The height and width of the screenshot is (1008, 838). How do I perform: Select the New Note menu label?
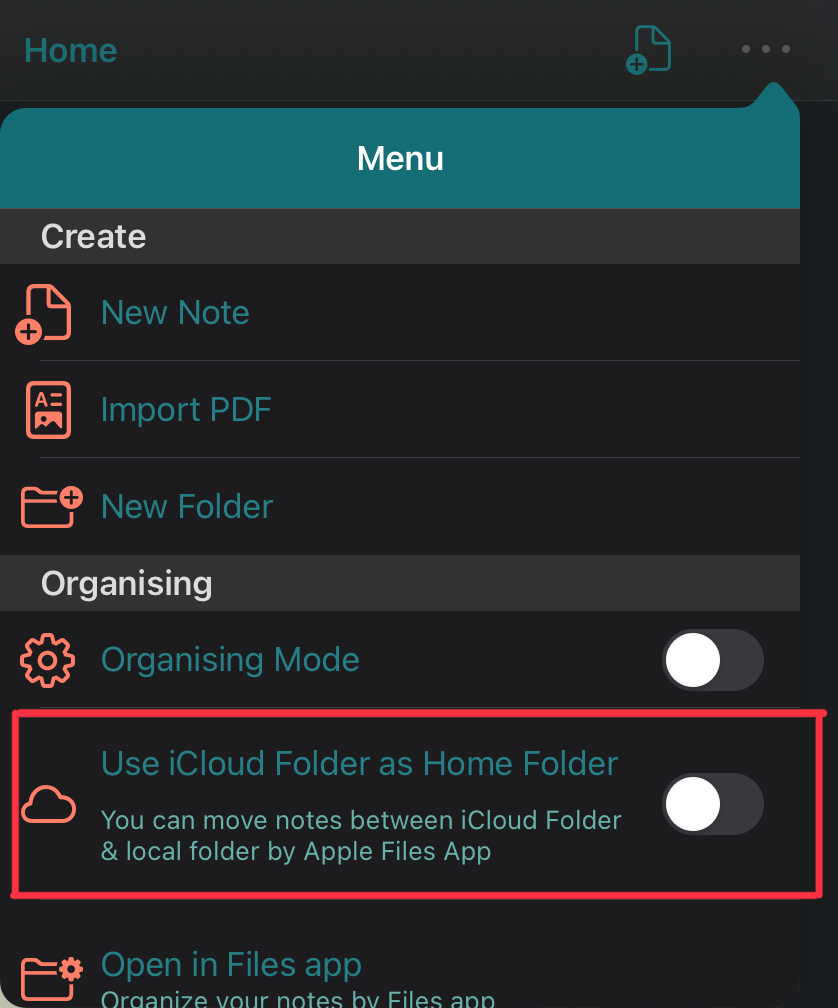point(175,313)
